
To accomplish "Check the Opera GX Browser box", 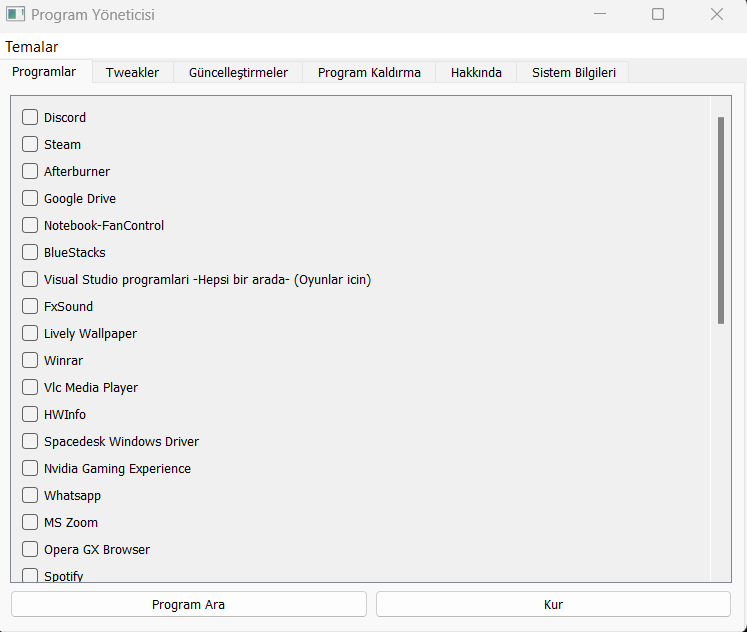I will coord(30,549).
